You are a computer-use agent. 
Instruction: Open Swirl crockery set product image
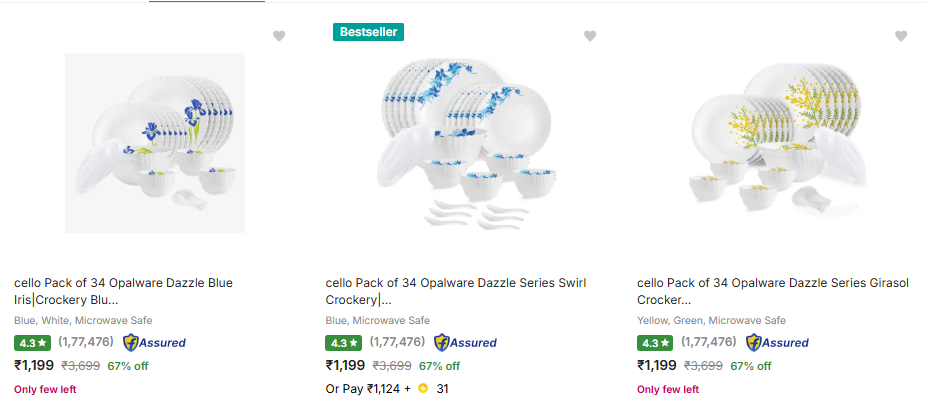(x=466, y=143)
